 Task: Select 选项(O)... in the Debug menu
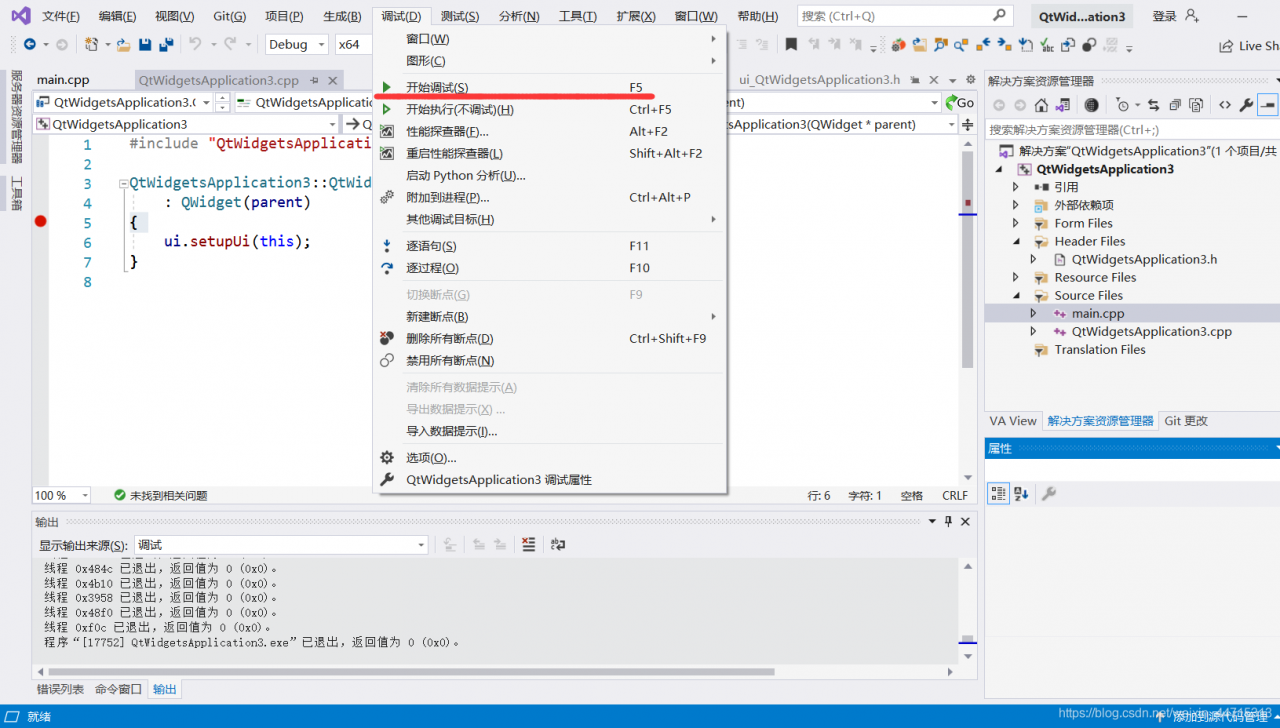pos(549,457)
